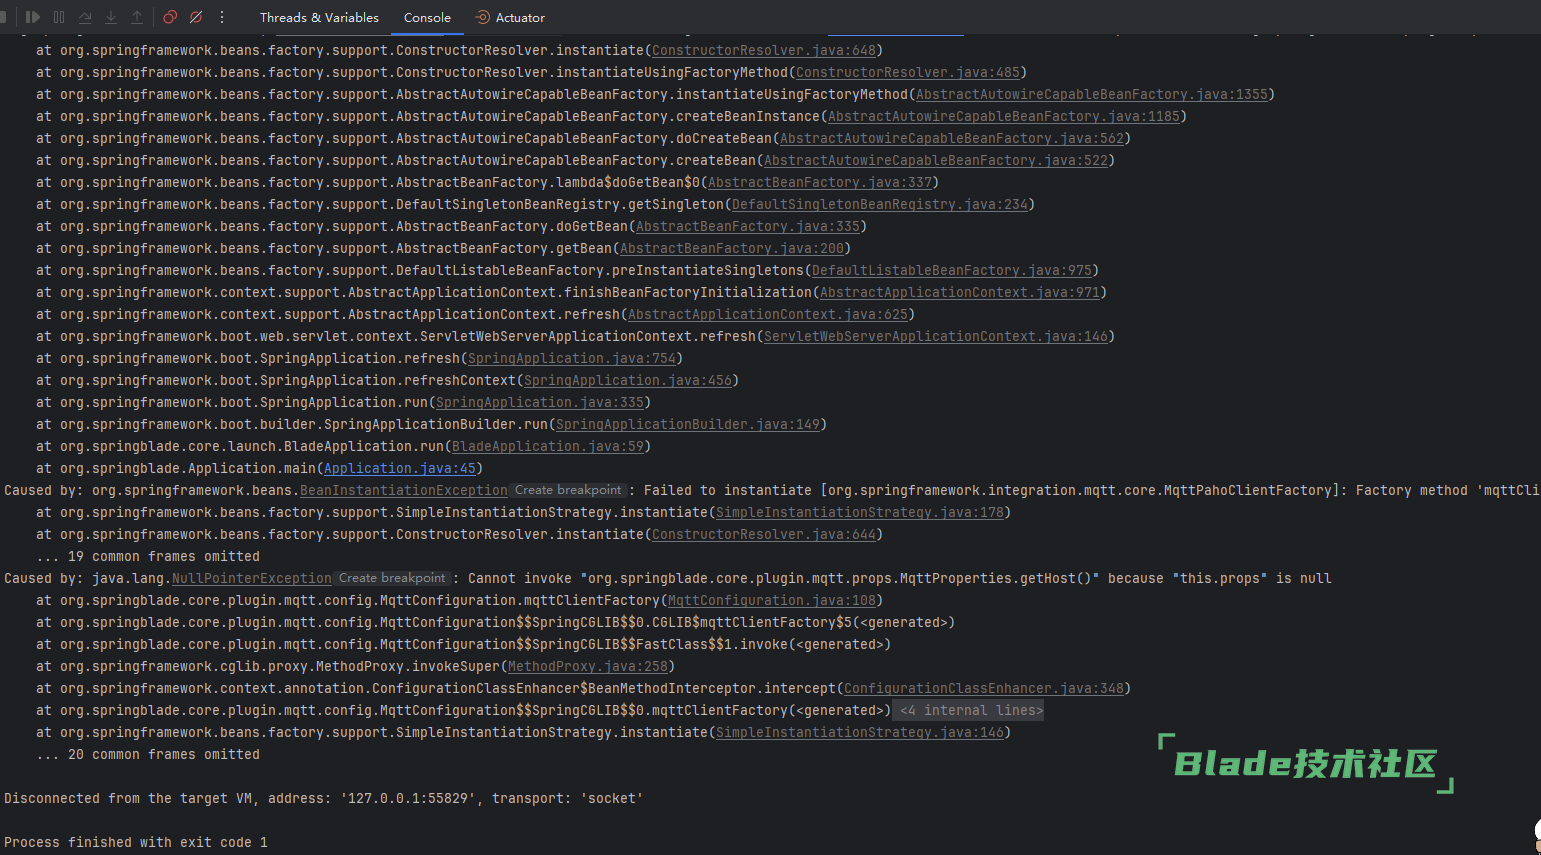Click the Step Out icon
The width and height of the screenshot is (1541, 855).
pyautogui.click(x=137, y=17)
